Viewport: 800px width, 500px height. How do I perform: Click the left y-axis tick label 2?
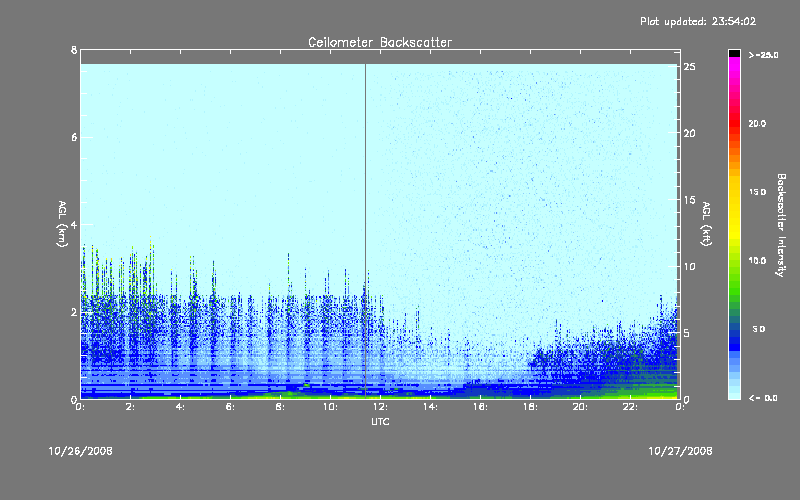tap(74, 312)
